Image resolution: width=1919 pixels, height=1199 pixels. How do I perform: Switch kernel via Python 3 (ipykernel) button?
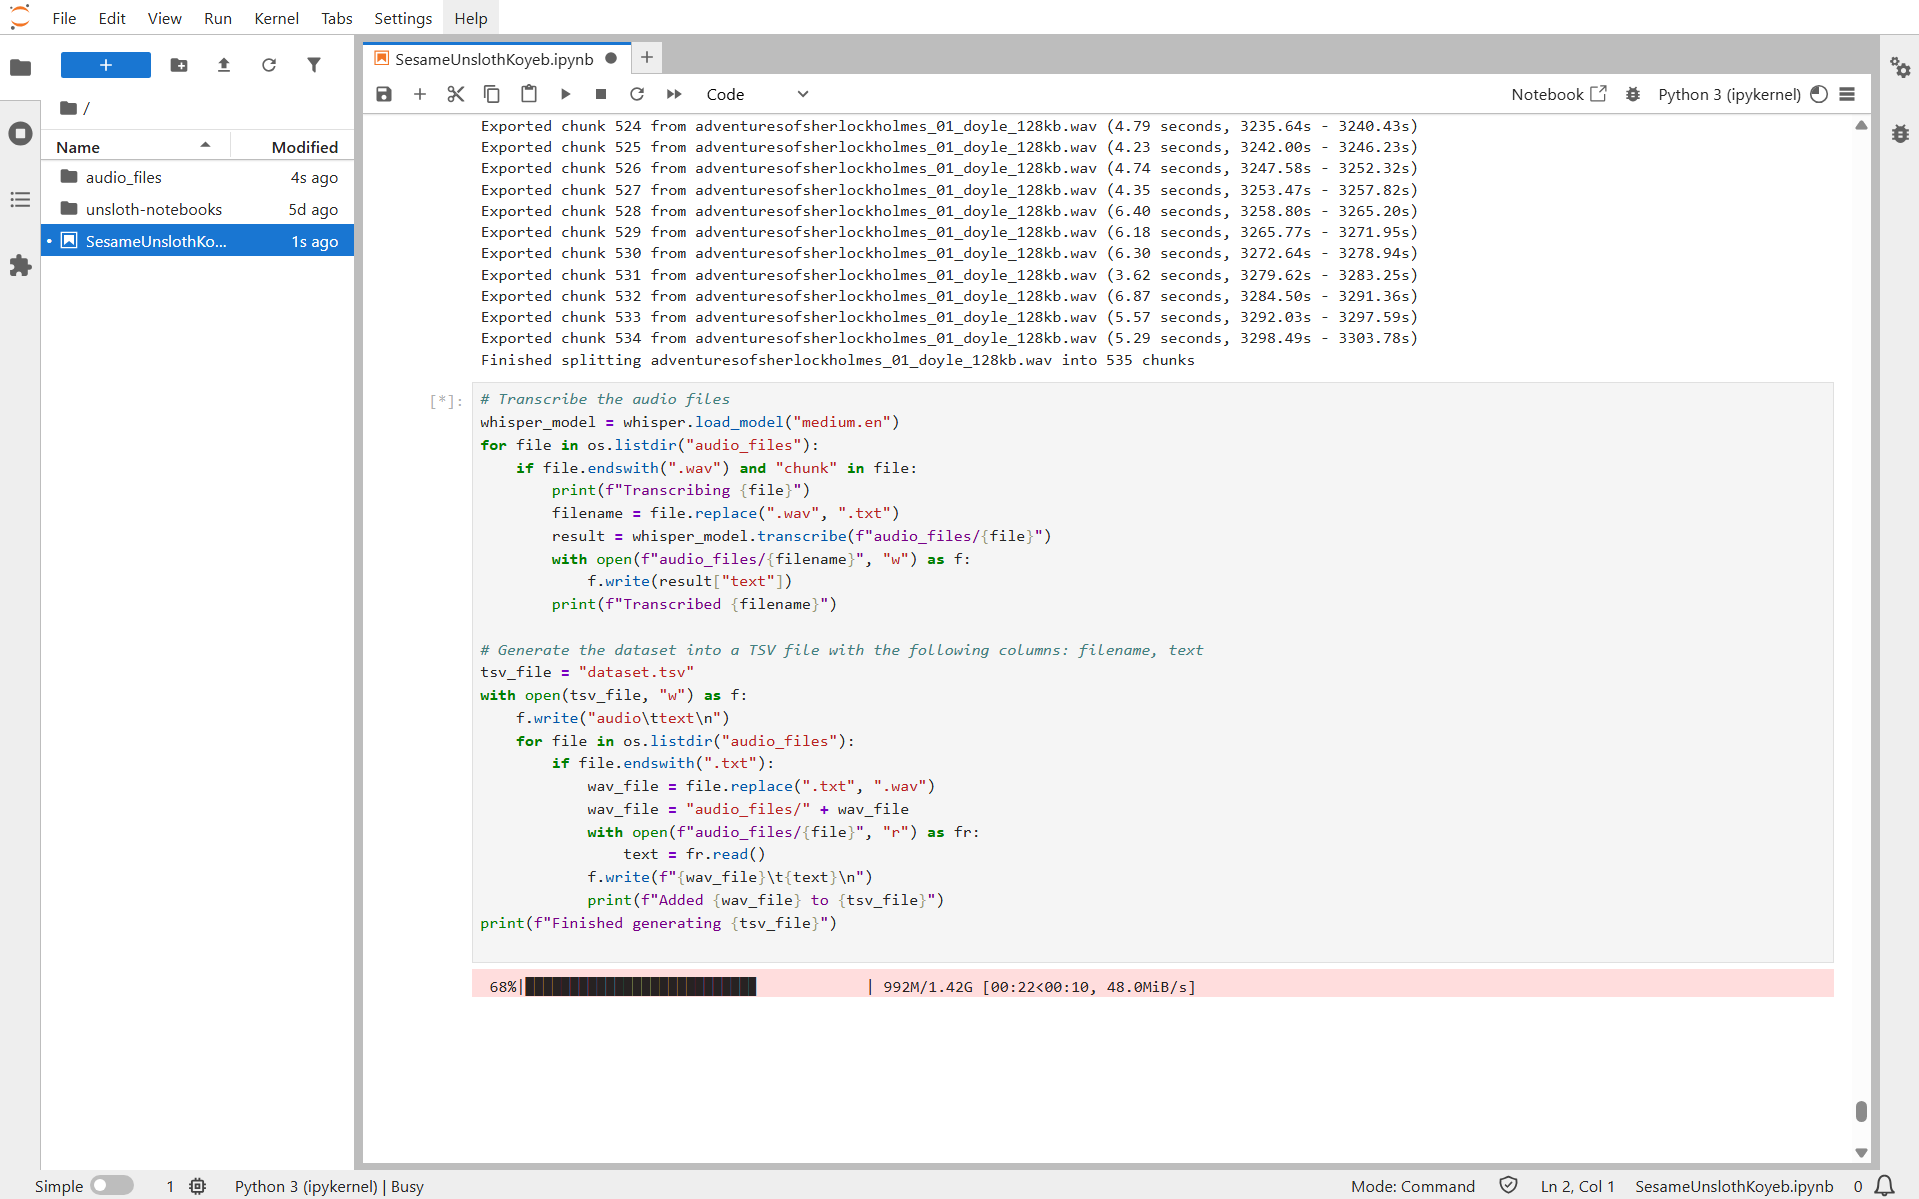pyautogui.click(x=1729, y=94)
